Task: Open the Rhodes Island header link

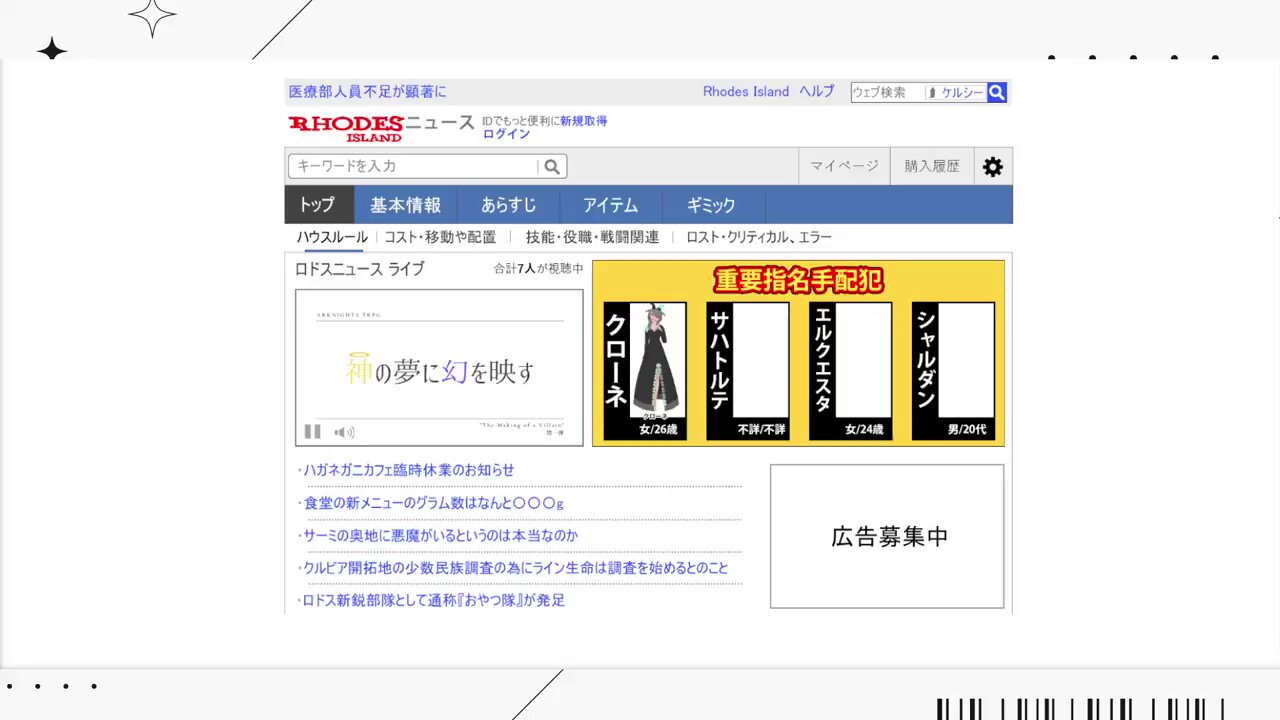Action: 746,92
